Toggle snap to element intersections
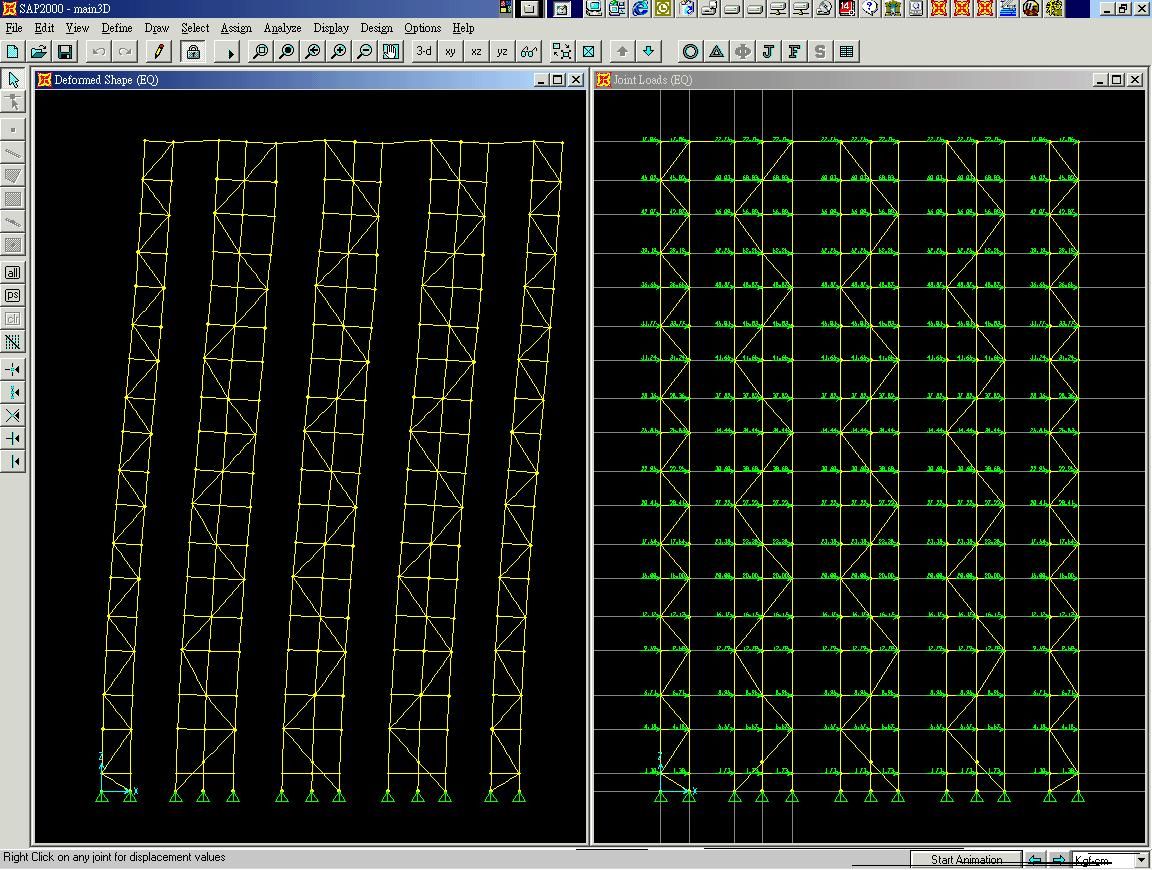 tap(13, 415)
